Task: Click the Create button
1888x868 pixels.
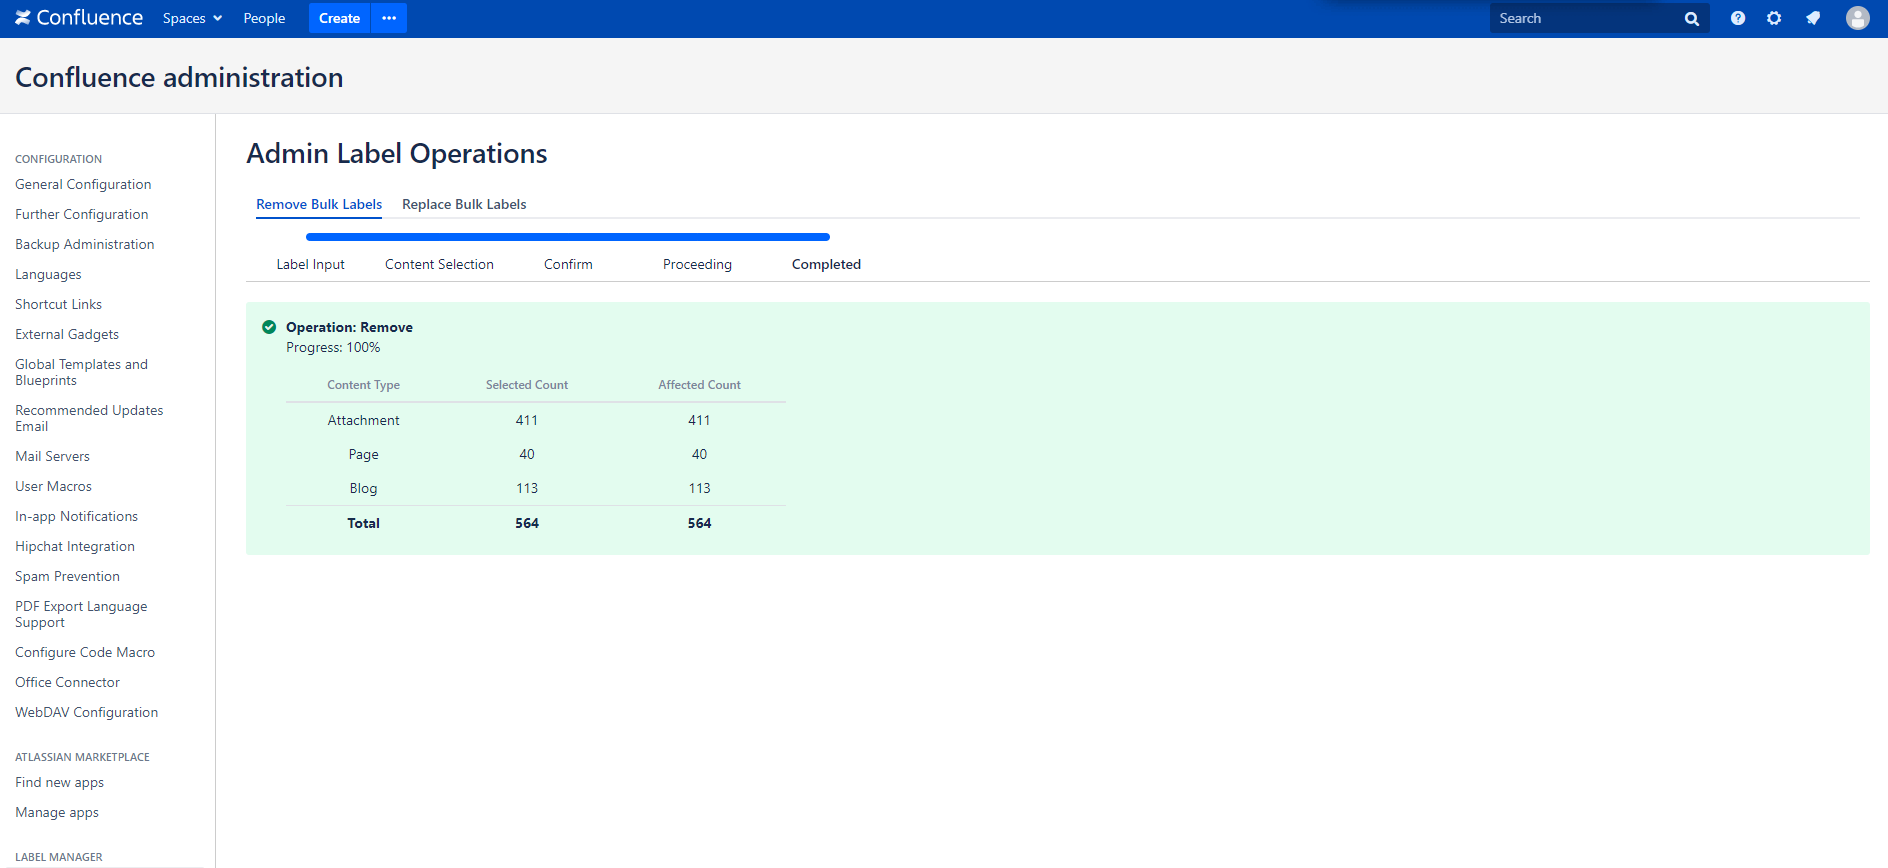Action: pos(339,18)
